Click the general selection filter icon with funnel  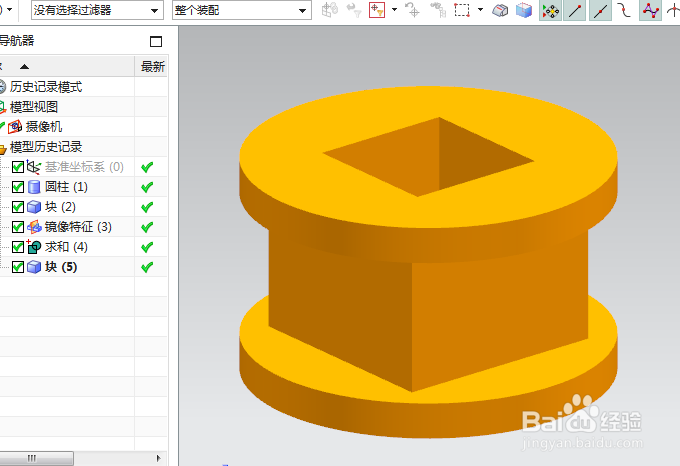point(377,10)
